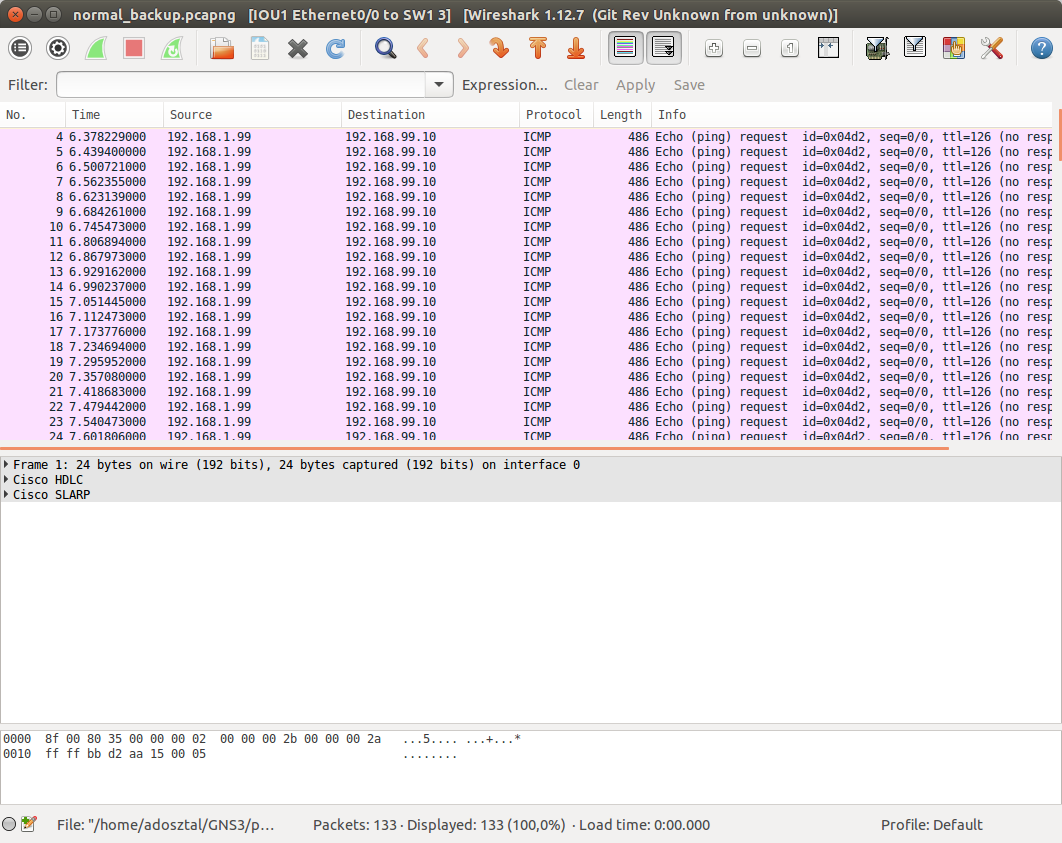Expand the Frame 1 tree node
This screenshot has width=1062, height=843.
7,465
